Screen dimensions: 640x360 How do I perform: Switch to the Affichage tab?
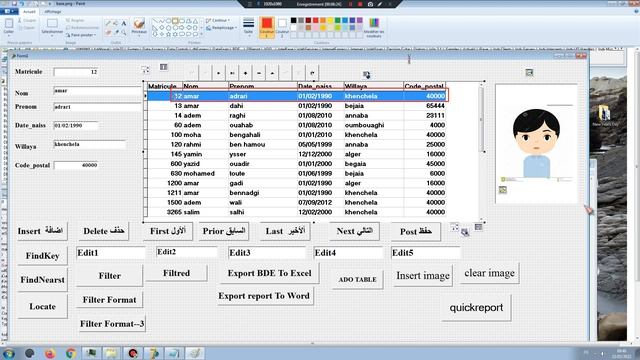[53, 12]
